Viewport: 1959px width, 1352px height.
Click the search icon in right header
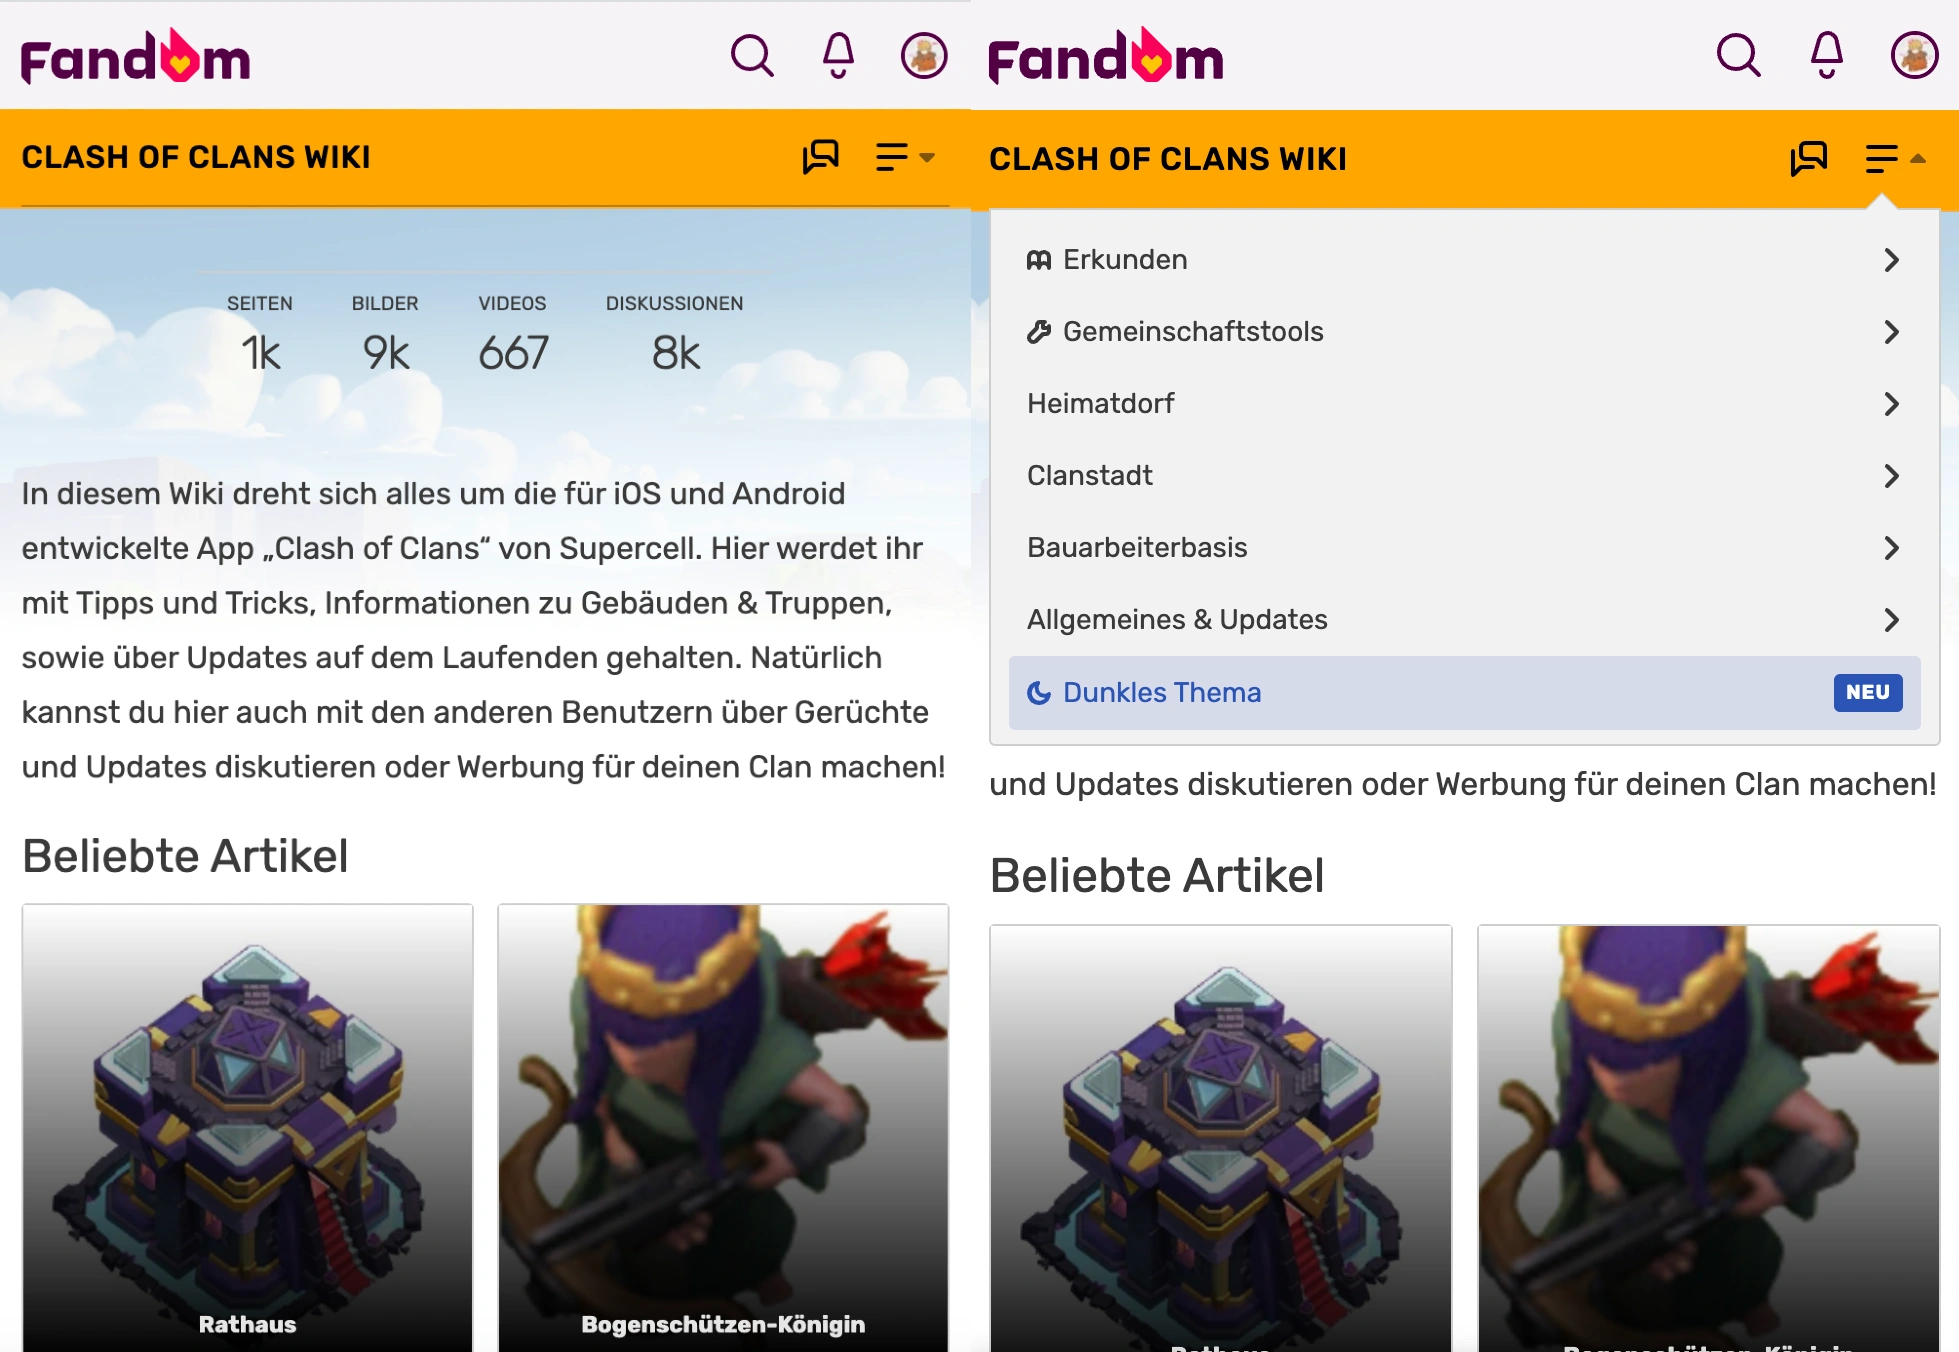coord(1738,56)
